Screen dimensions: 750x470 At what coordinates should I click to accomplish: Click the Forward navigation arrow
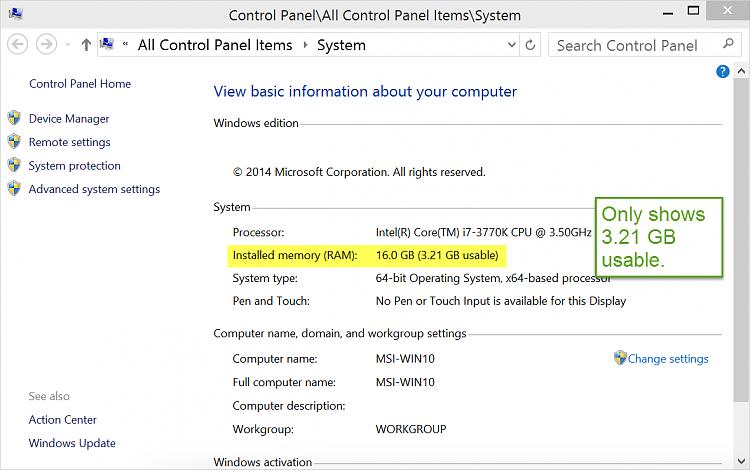(46, 44)
